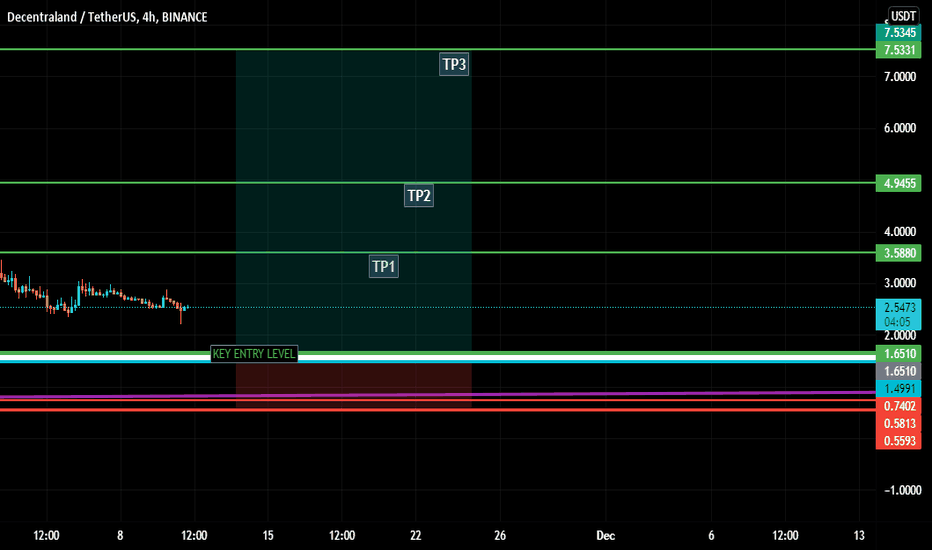932x550 pixels.
Task: Click the 7.5331 green price tag
Action: click(899, 50)
